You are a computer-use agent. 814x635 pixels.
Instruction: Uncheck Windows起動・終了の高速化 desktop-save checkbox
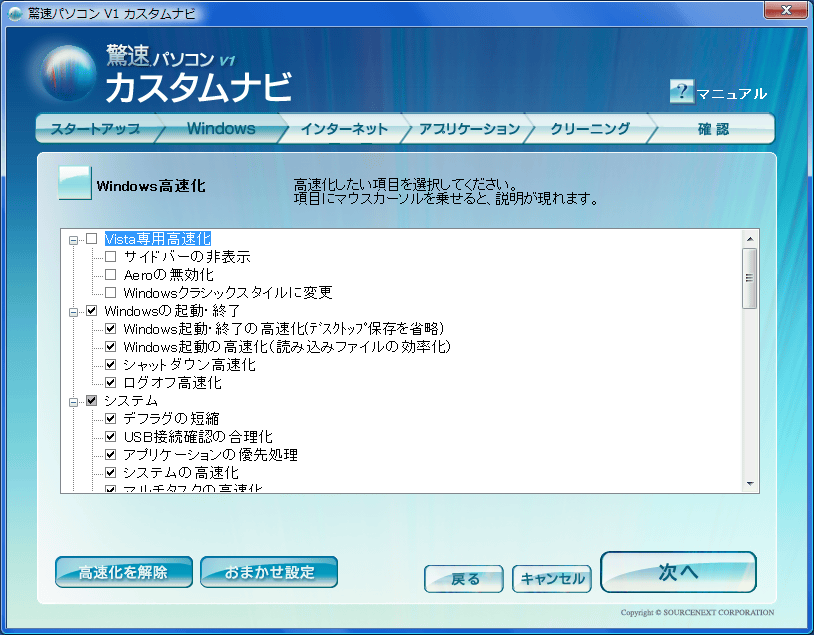[x=110, y=328]
